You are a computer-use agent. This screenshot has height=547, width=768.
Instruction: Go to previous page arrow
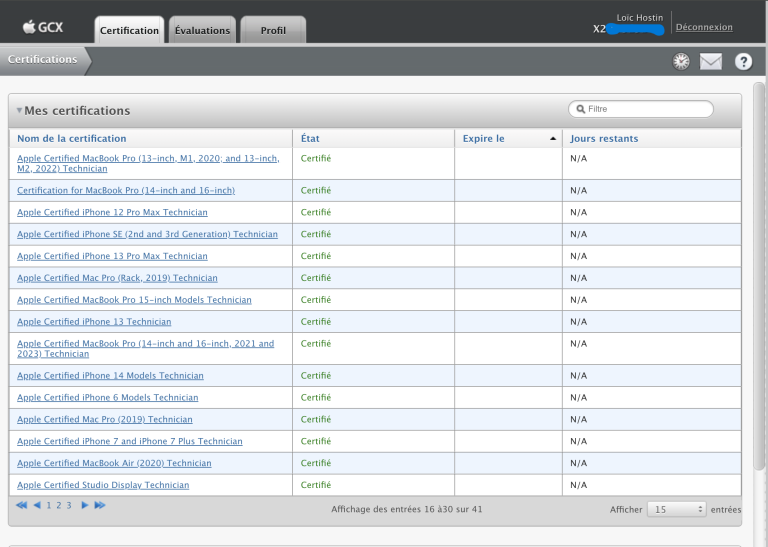click(37, 505)
